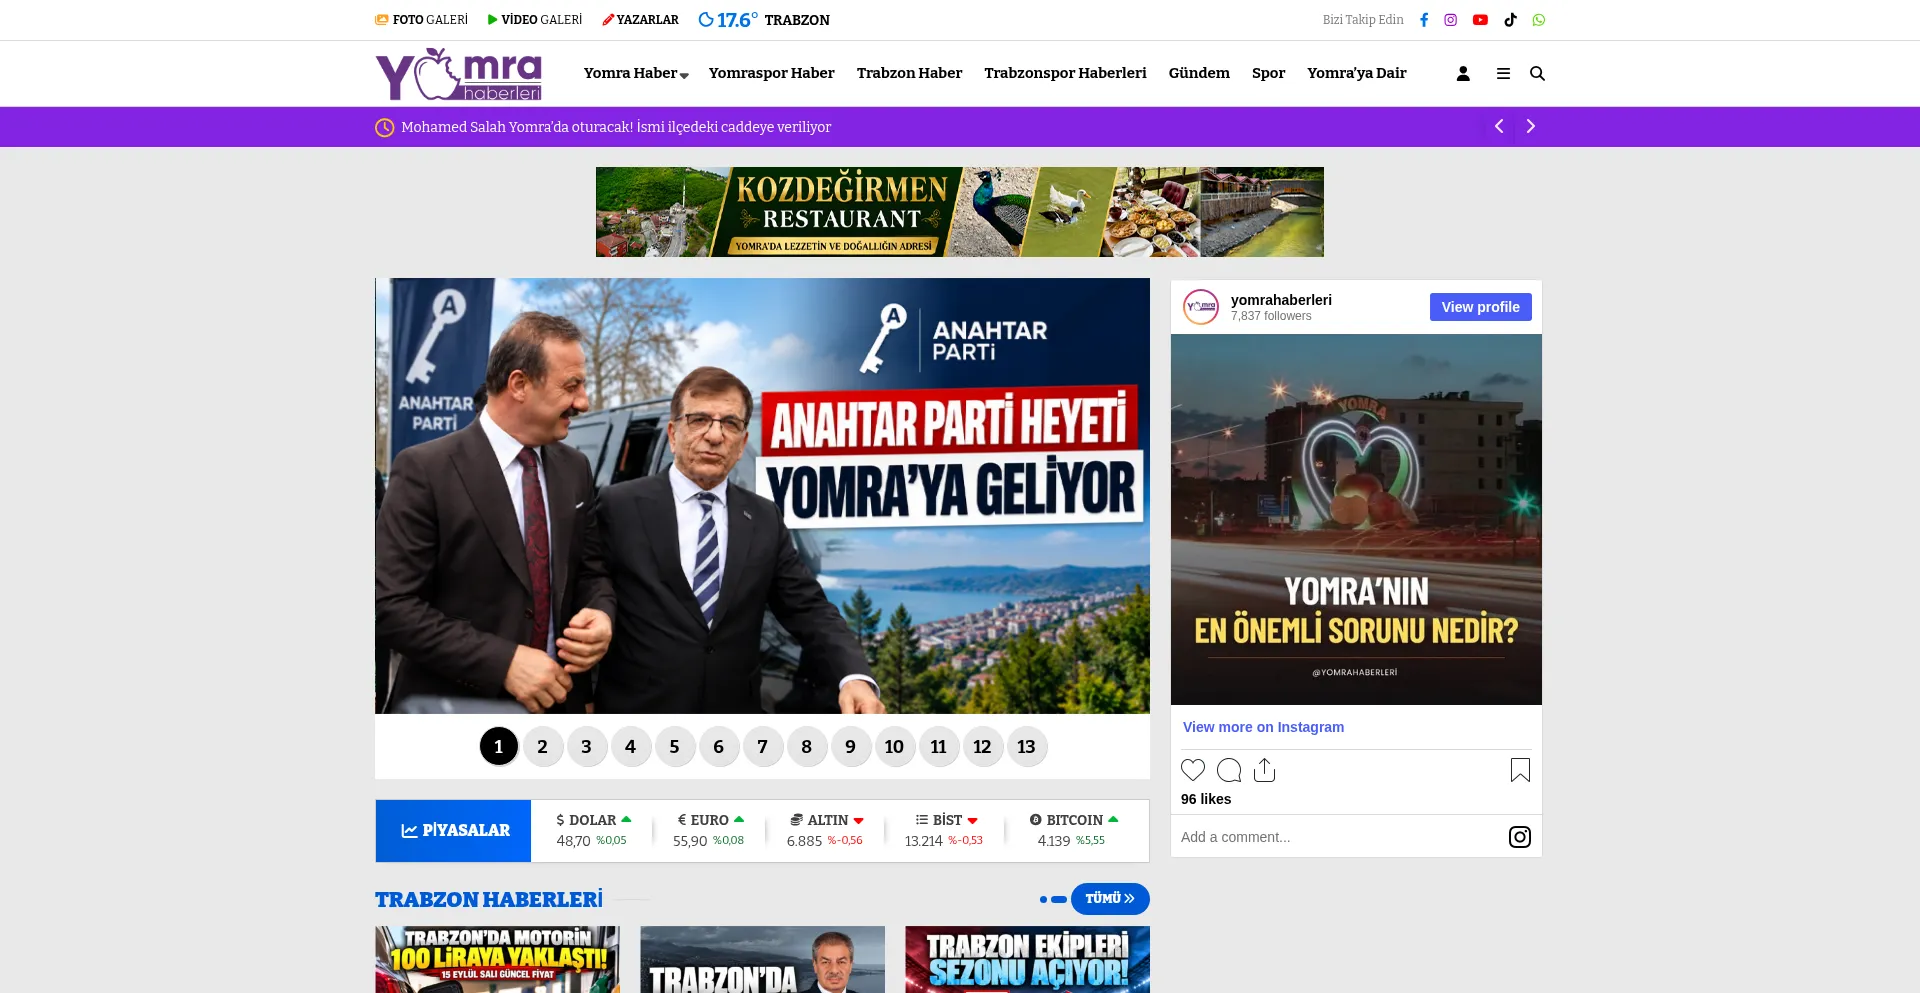
Task: Show next breaking news headline arrow
Action: pyautogui.click(x=1530, y=127)
